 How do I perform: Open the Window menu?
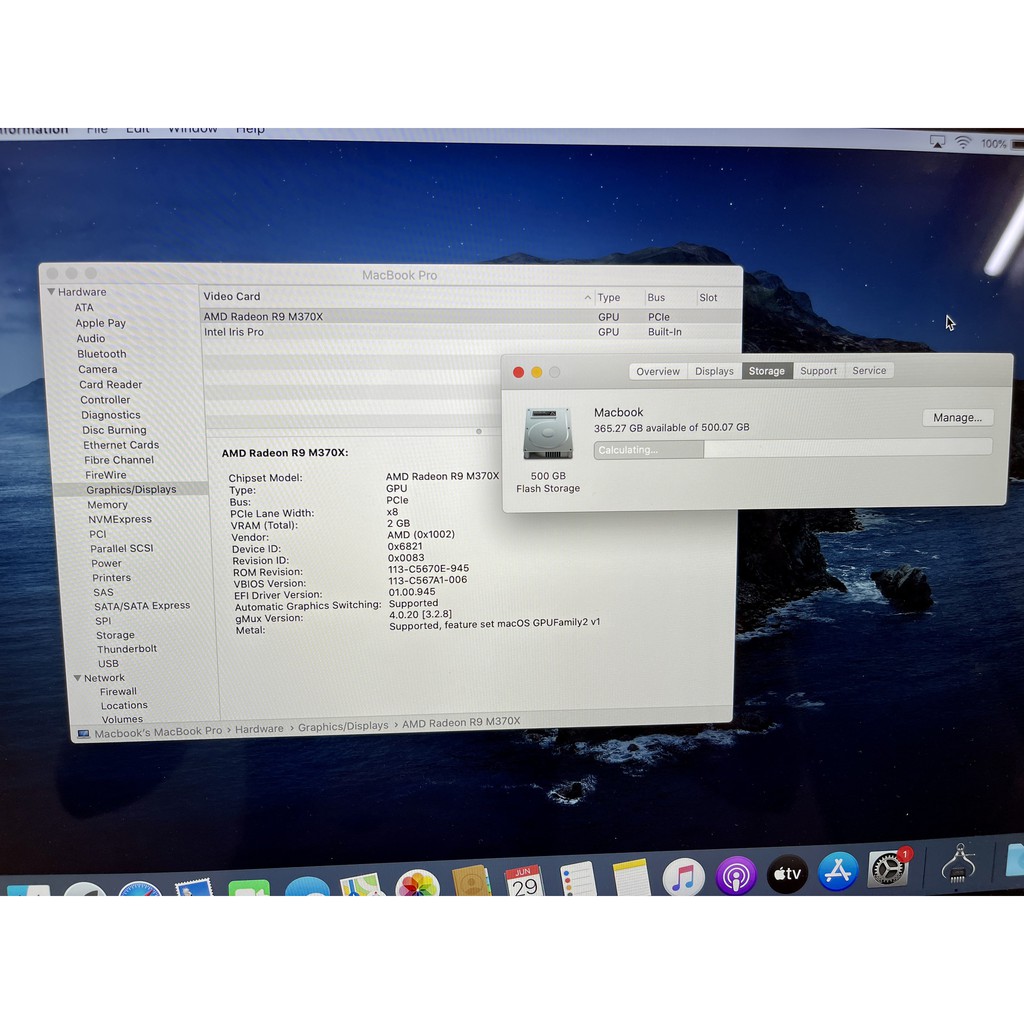192,128
